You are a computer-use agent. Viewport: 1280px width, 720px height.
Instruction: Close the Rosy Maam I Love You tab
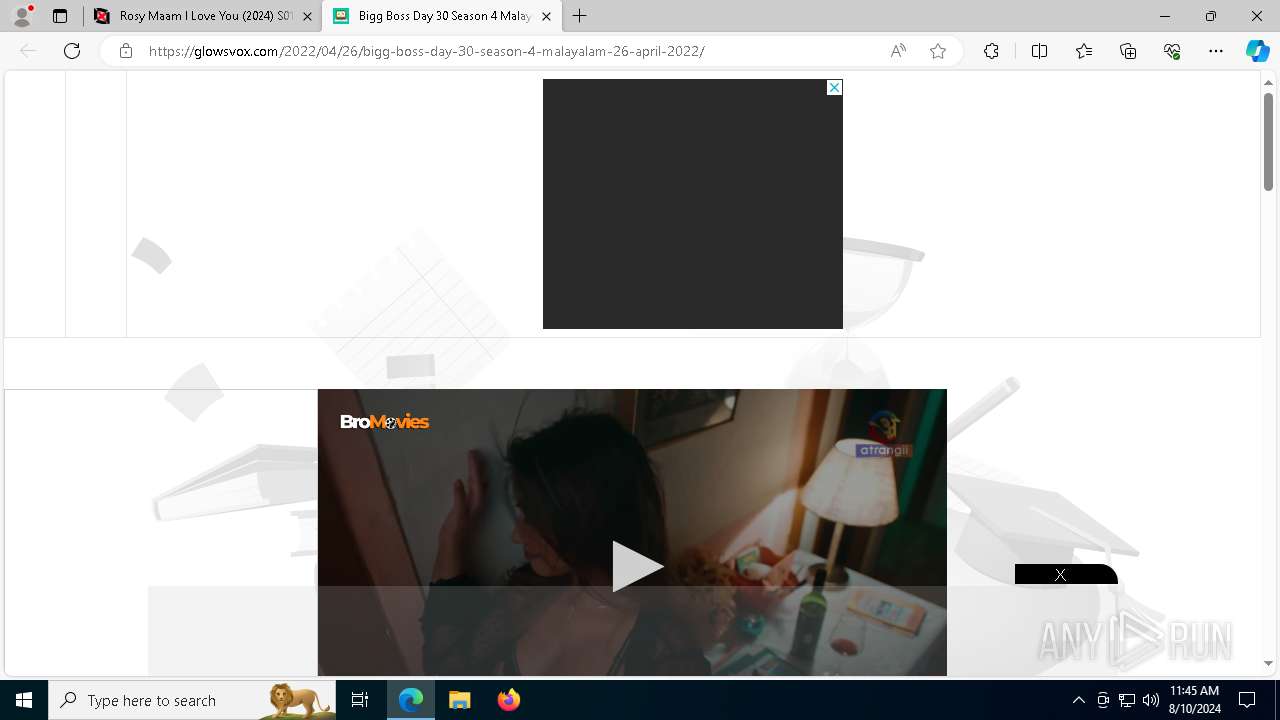(307, 16)
